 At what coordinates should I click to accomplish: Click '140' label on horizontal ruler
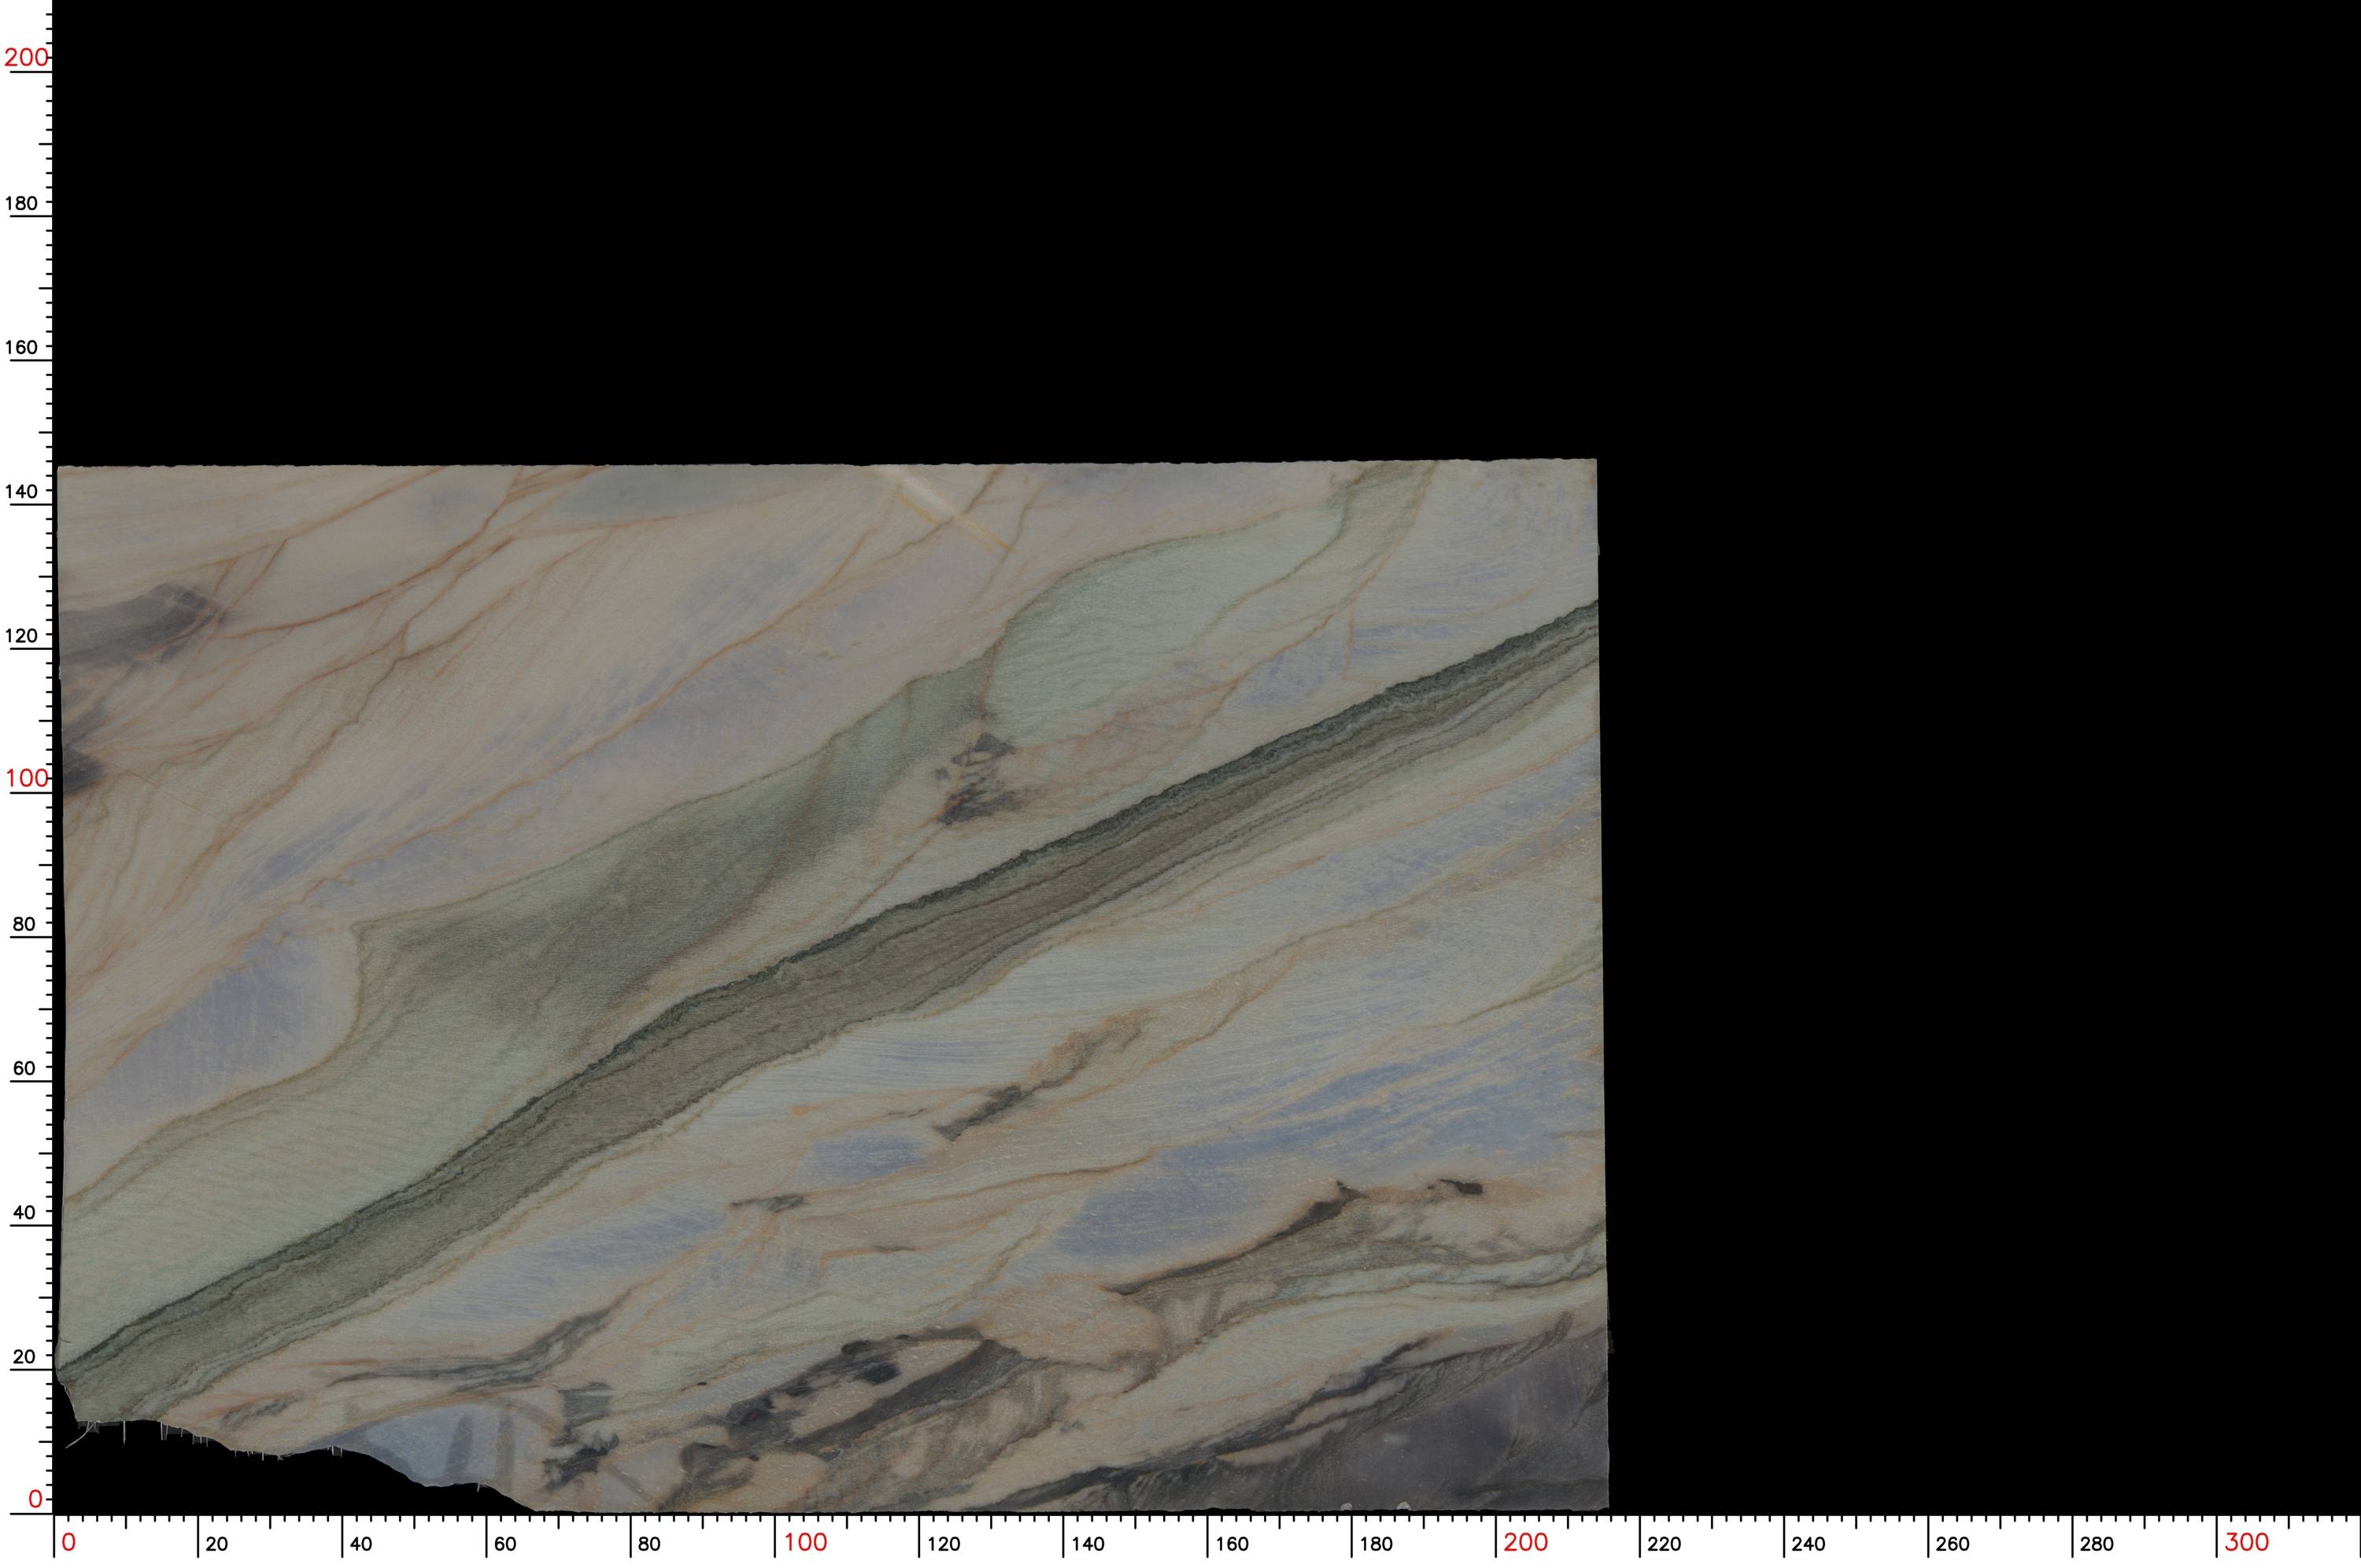1088,1544
